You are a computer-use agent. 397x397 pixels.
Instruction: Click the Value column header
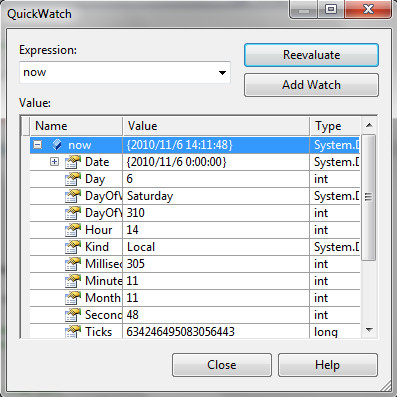point(216,126)
